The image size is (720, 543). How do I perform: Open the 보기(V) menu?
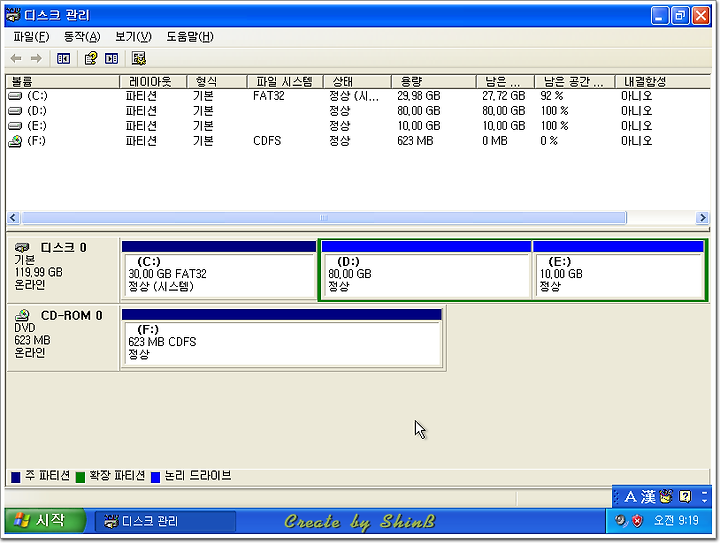(133, 37)
